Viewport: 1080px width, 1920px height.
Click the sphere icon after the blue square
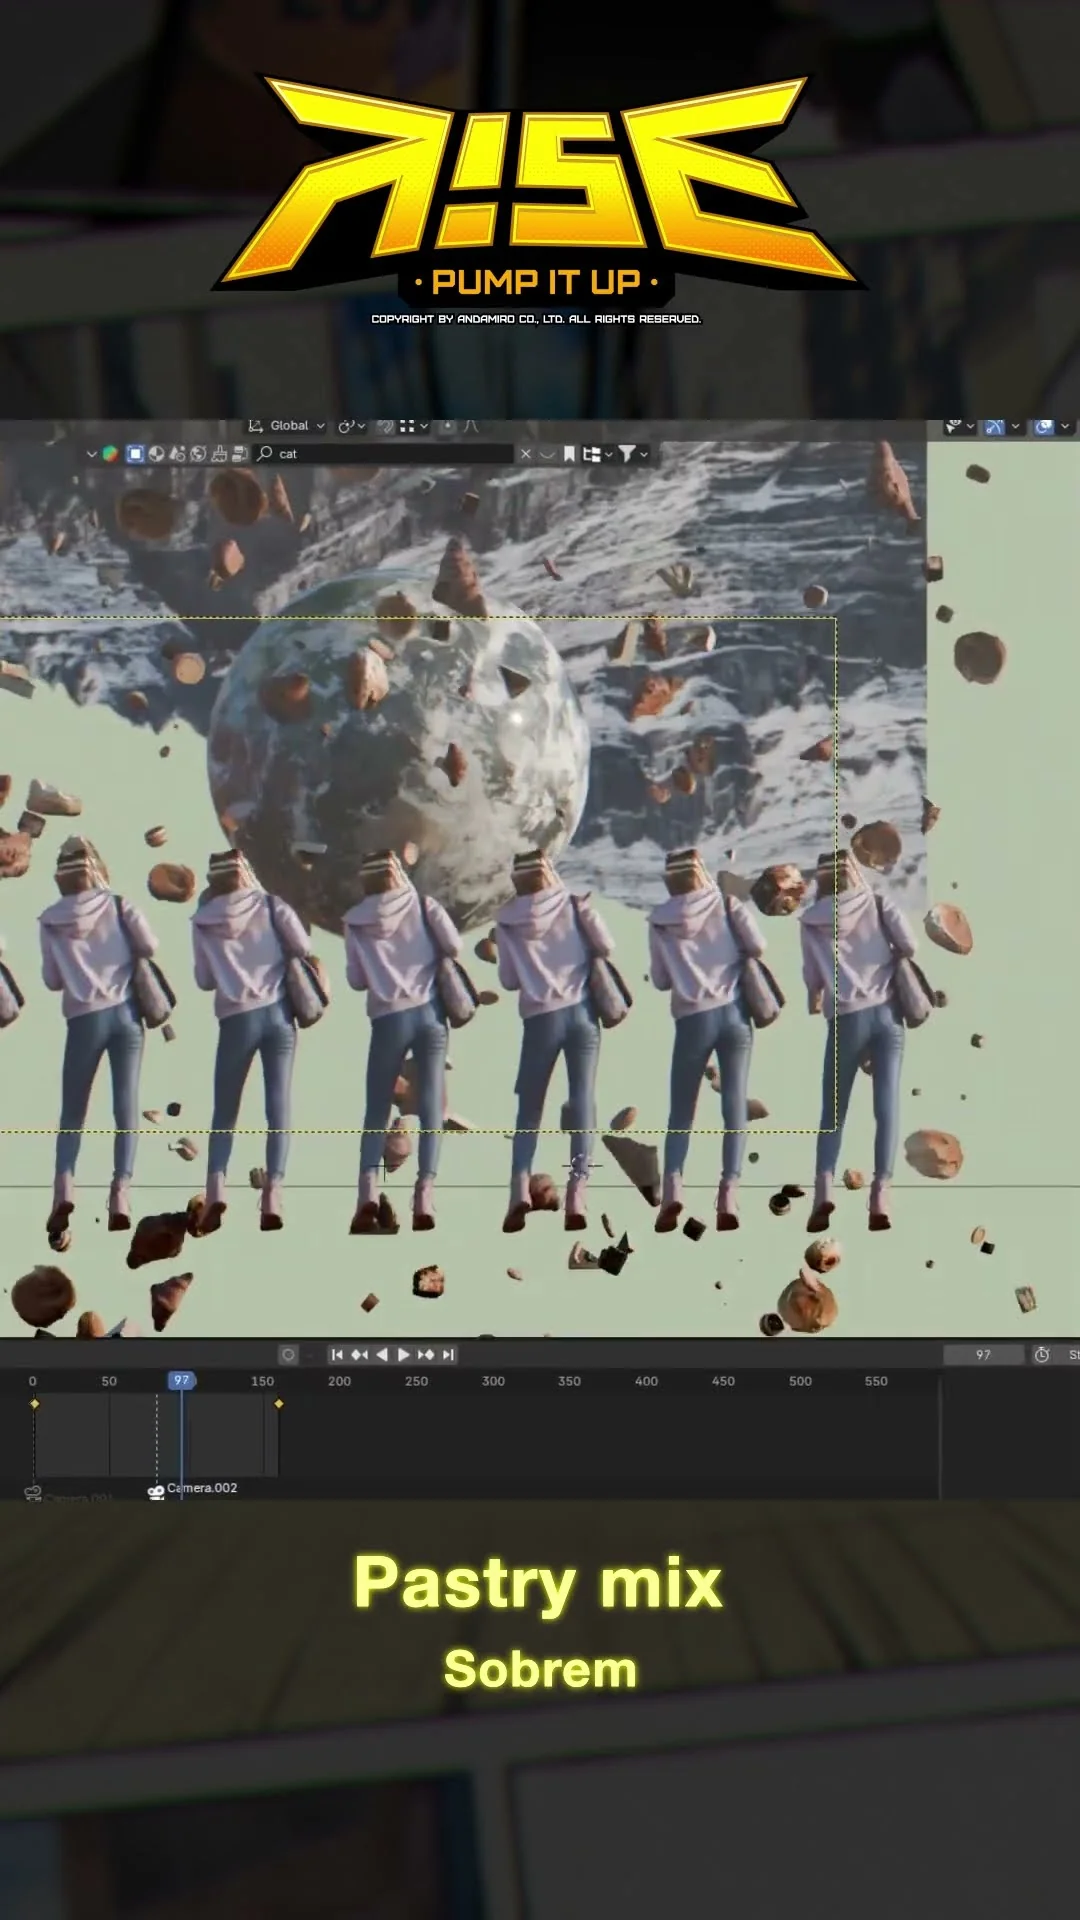point(156,454)
